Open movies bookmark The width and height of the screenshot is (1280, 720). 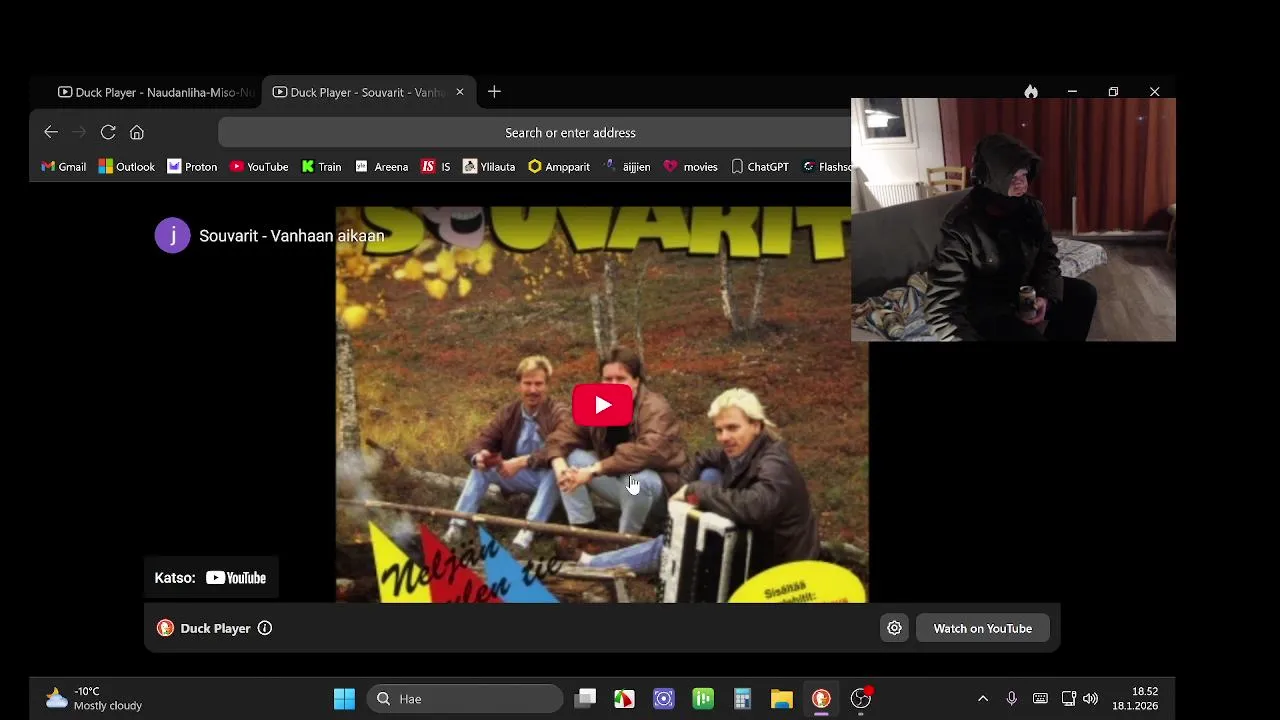click(x=691, y=167)
